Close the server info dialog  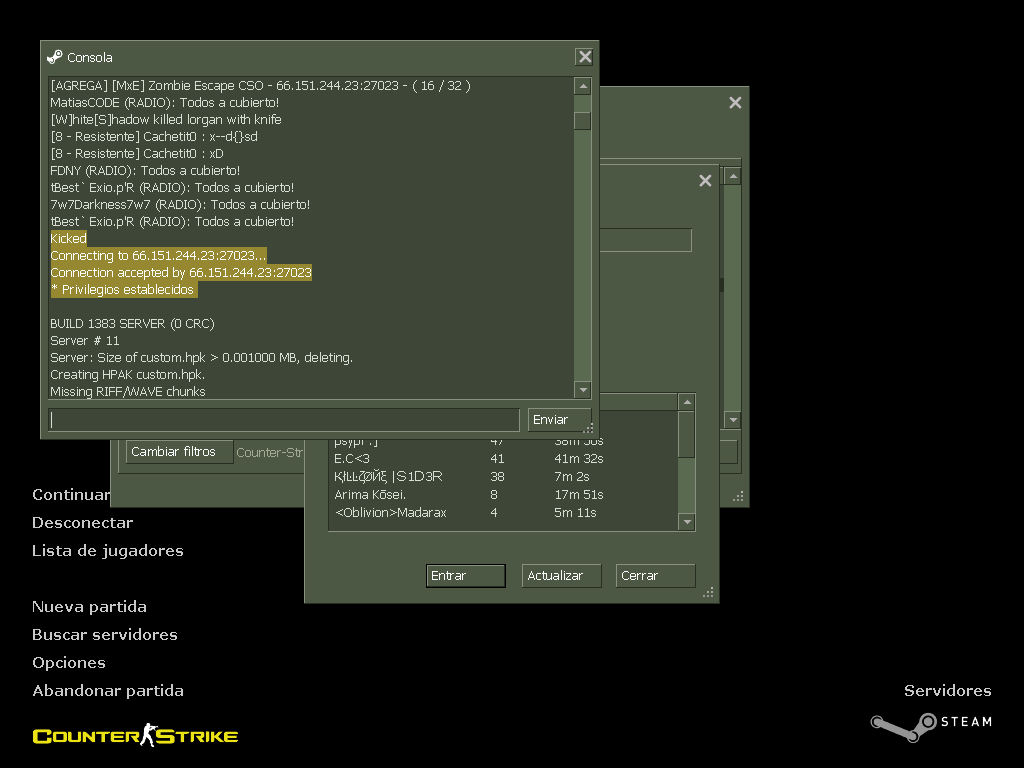pyautogui.click(x=705, y=180)
